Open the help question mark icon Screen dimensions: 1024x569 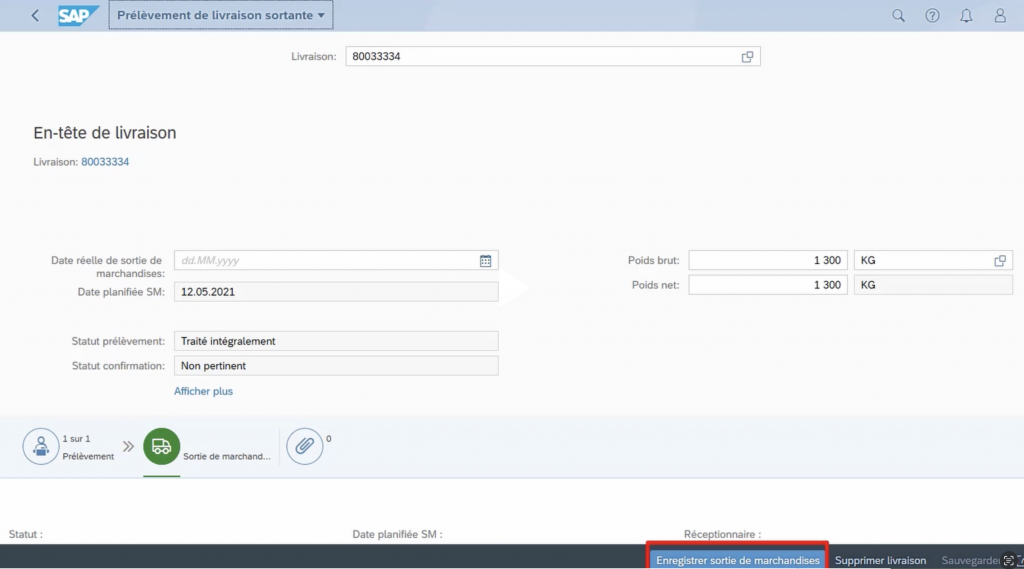(932, 16)
